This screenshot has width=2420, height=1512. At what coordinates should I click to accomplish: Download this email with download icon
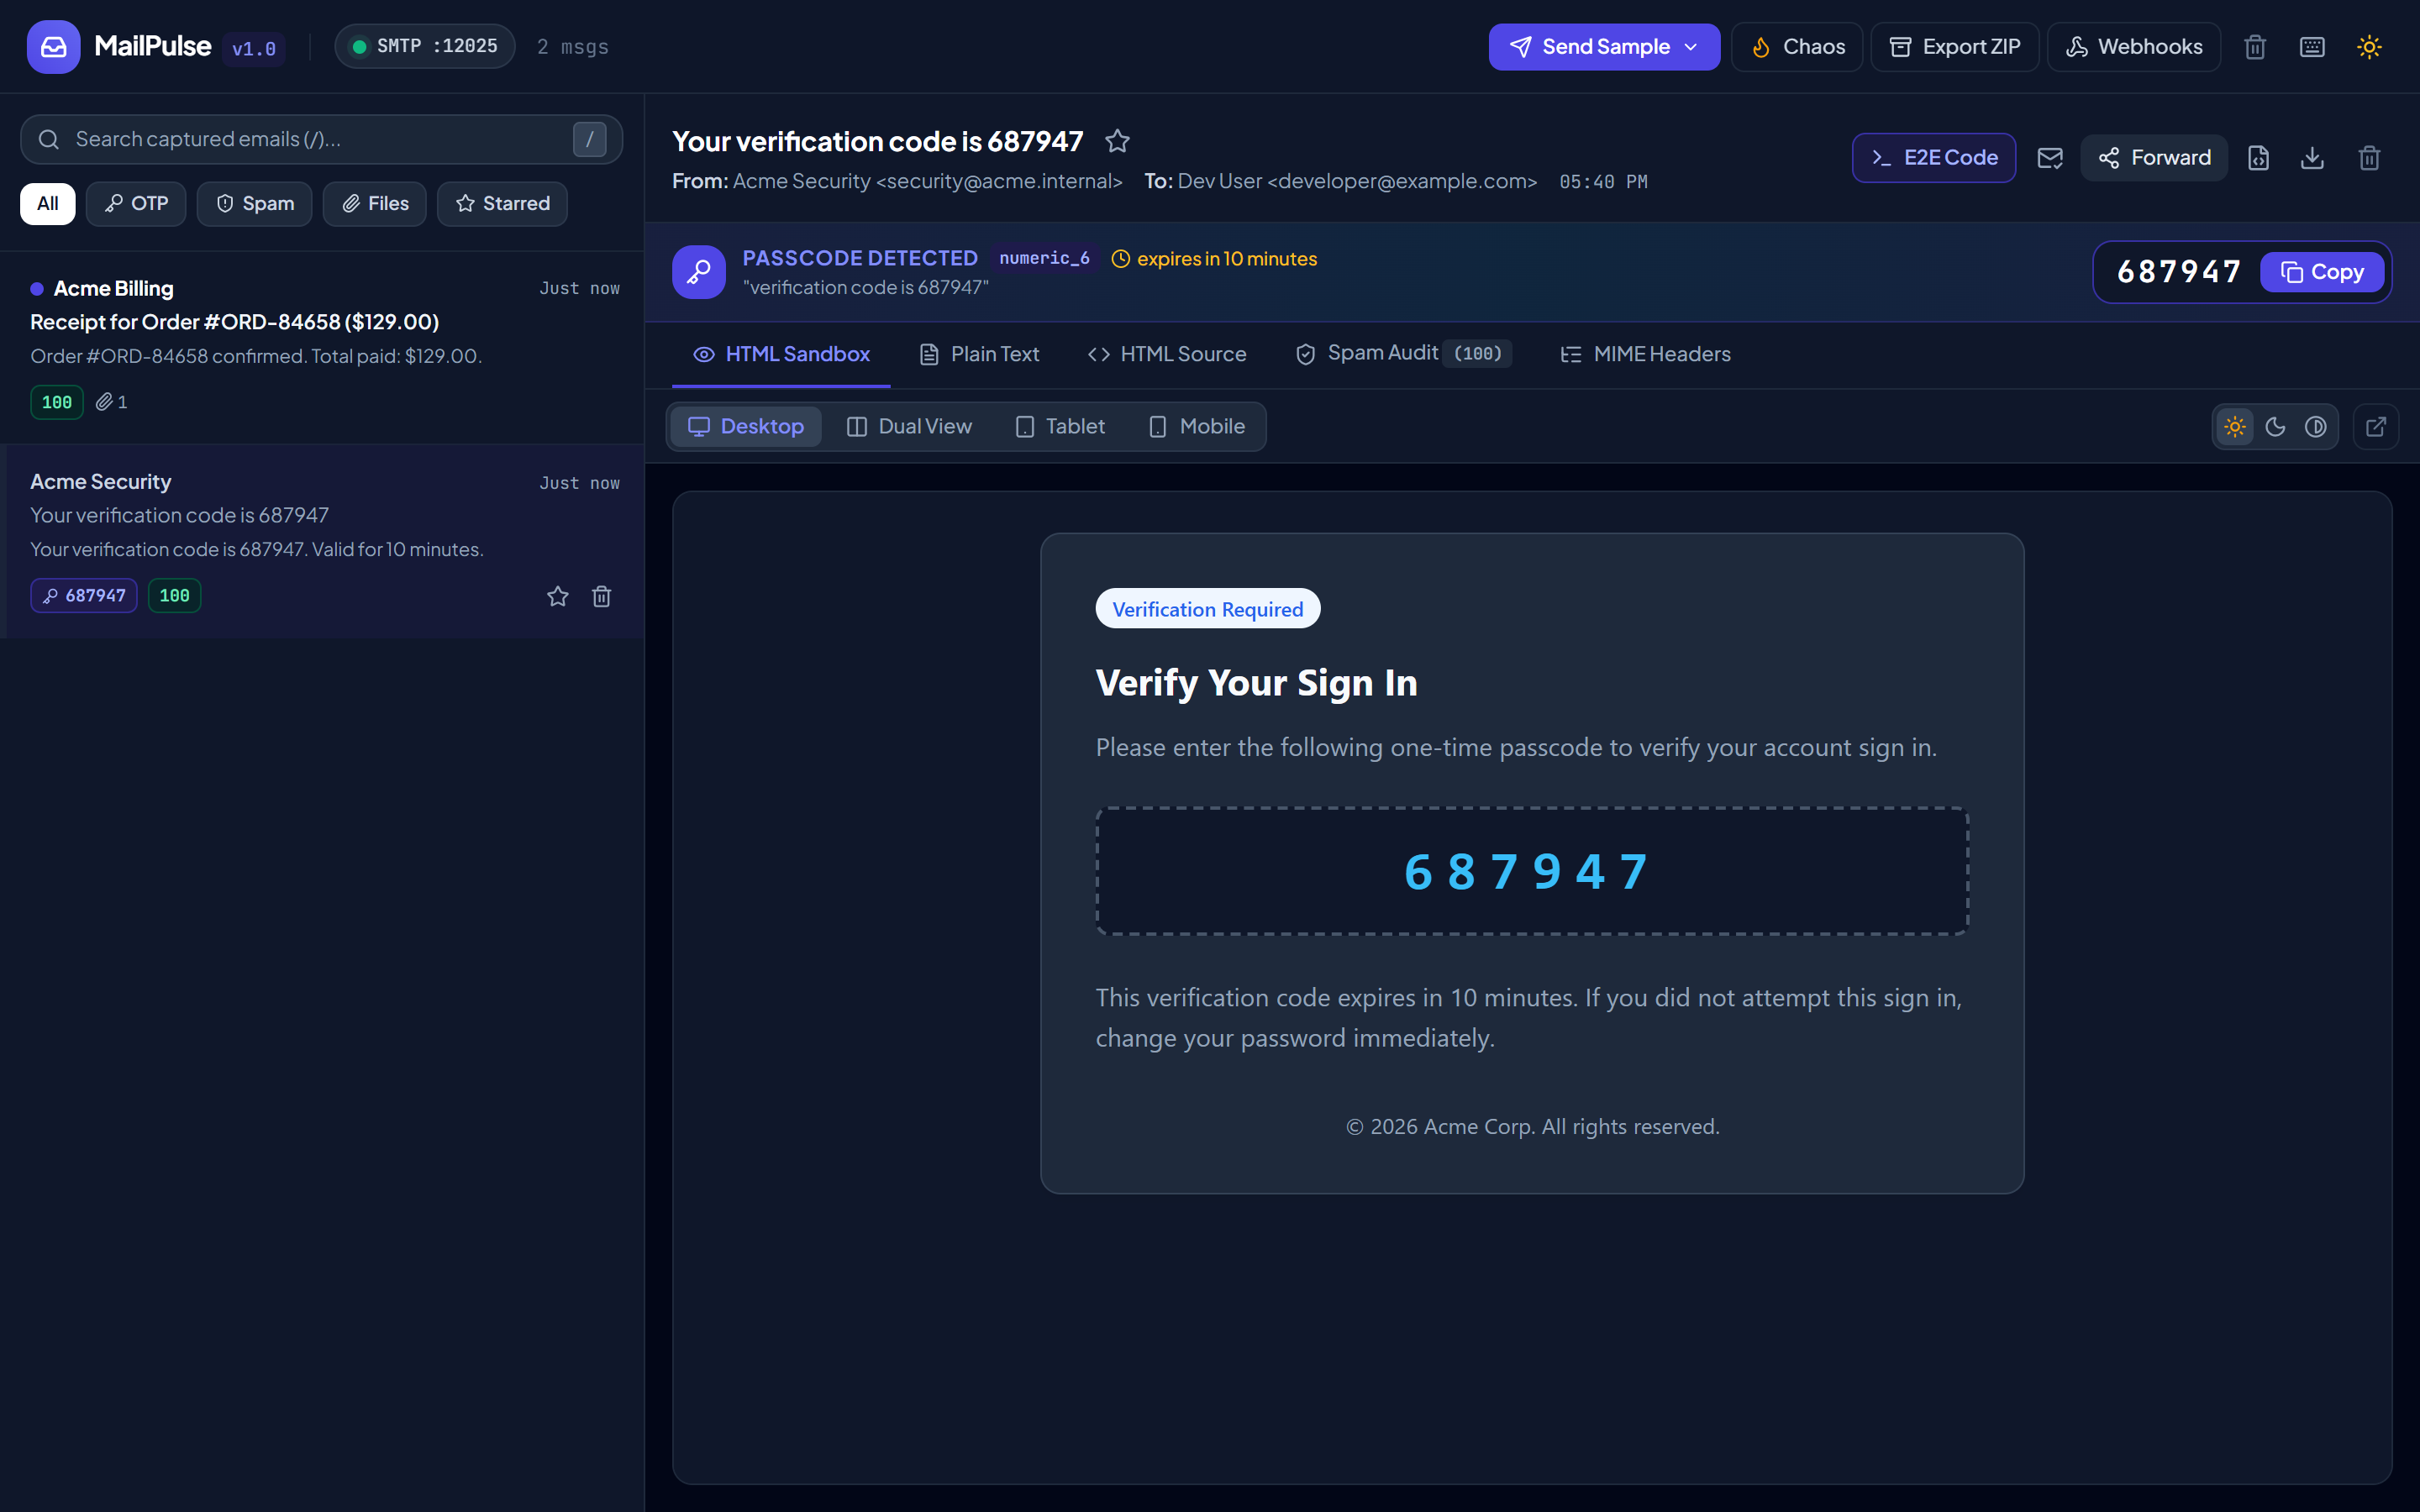(2312, 158)
